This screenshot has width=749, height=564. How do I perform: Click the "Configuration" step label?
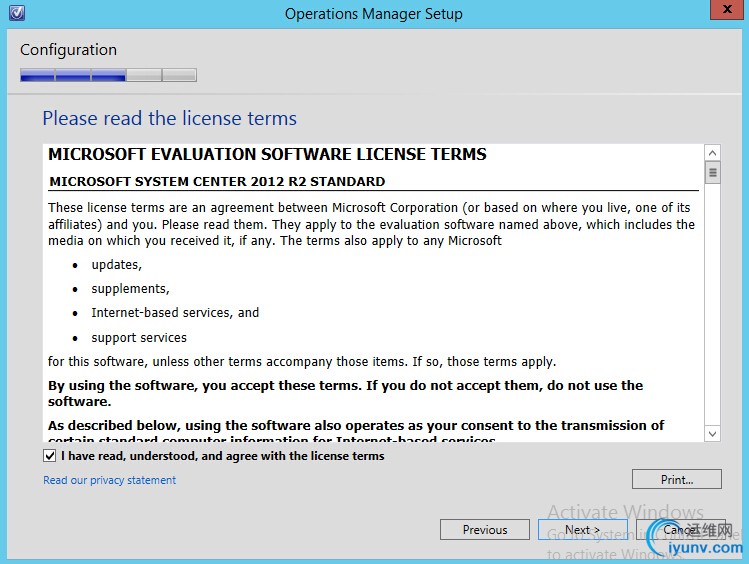[68, 50]
